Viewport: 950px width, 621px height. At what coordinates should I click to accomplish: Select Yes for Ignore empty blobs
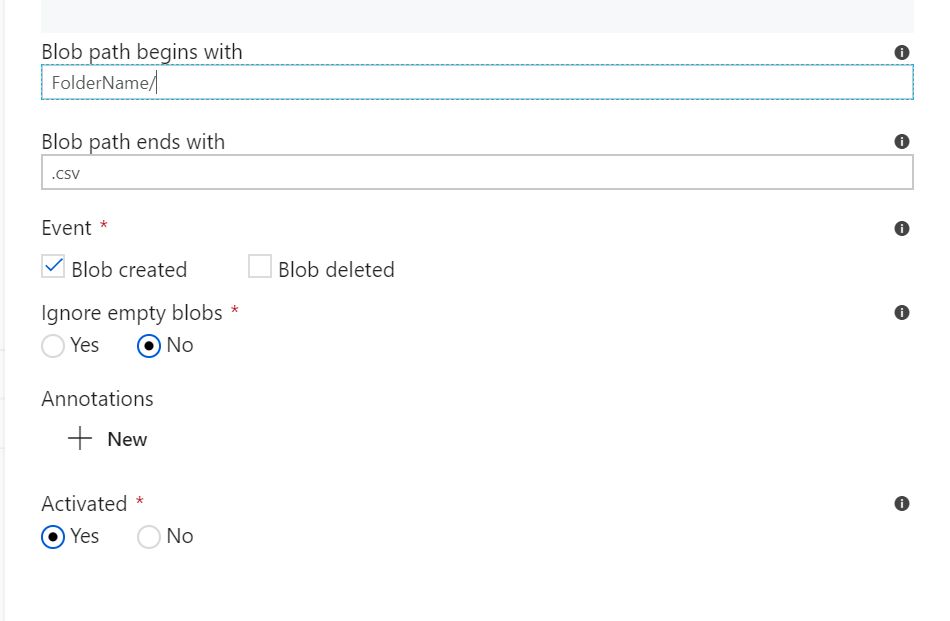click(x=53, y=346)
